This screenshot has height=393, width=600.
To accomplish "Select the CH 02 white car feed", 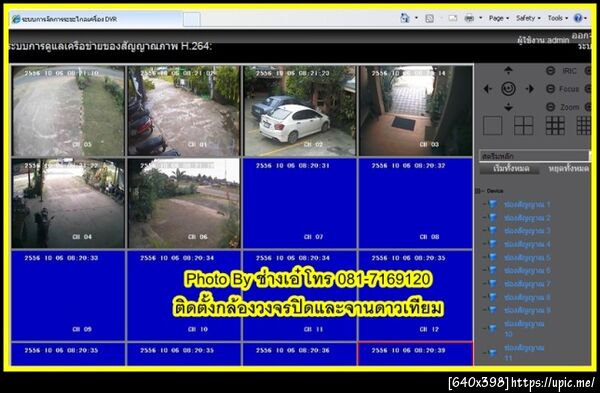I will tap(300, 111).
